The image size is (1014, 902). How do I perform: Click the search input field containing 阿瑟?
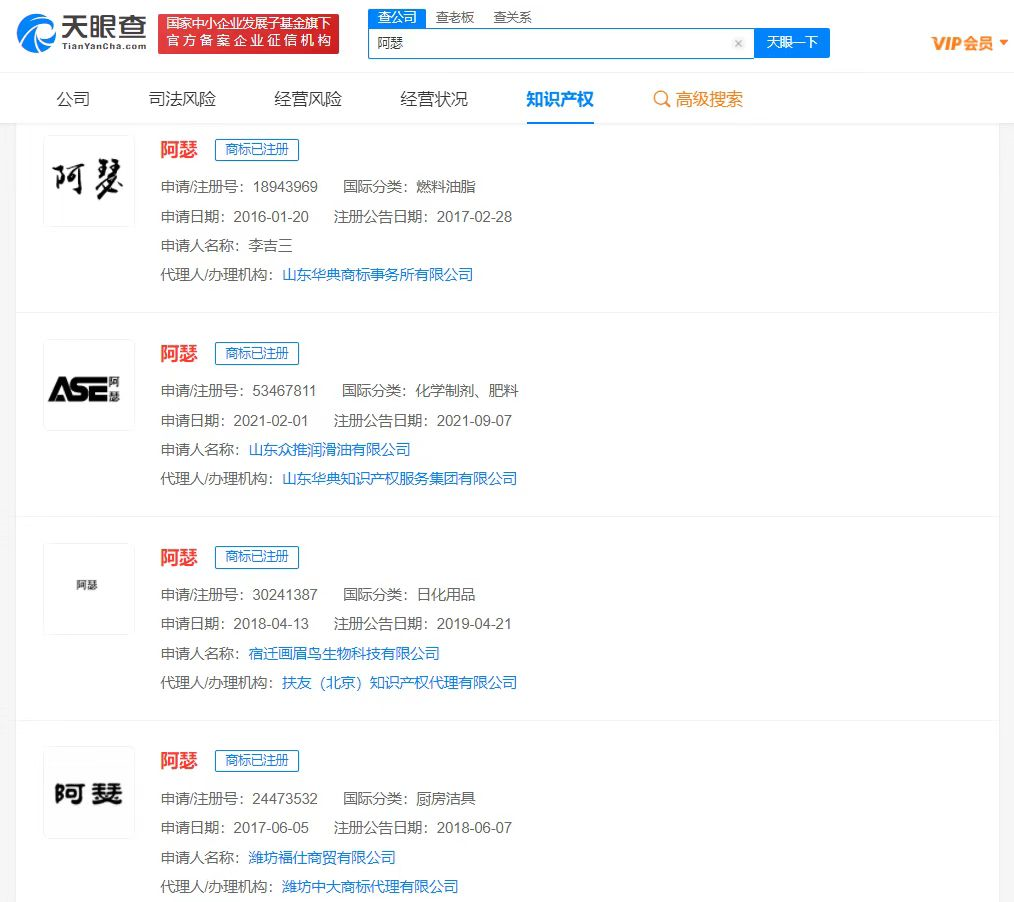click(x=550, y=44)
